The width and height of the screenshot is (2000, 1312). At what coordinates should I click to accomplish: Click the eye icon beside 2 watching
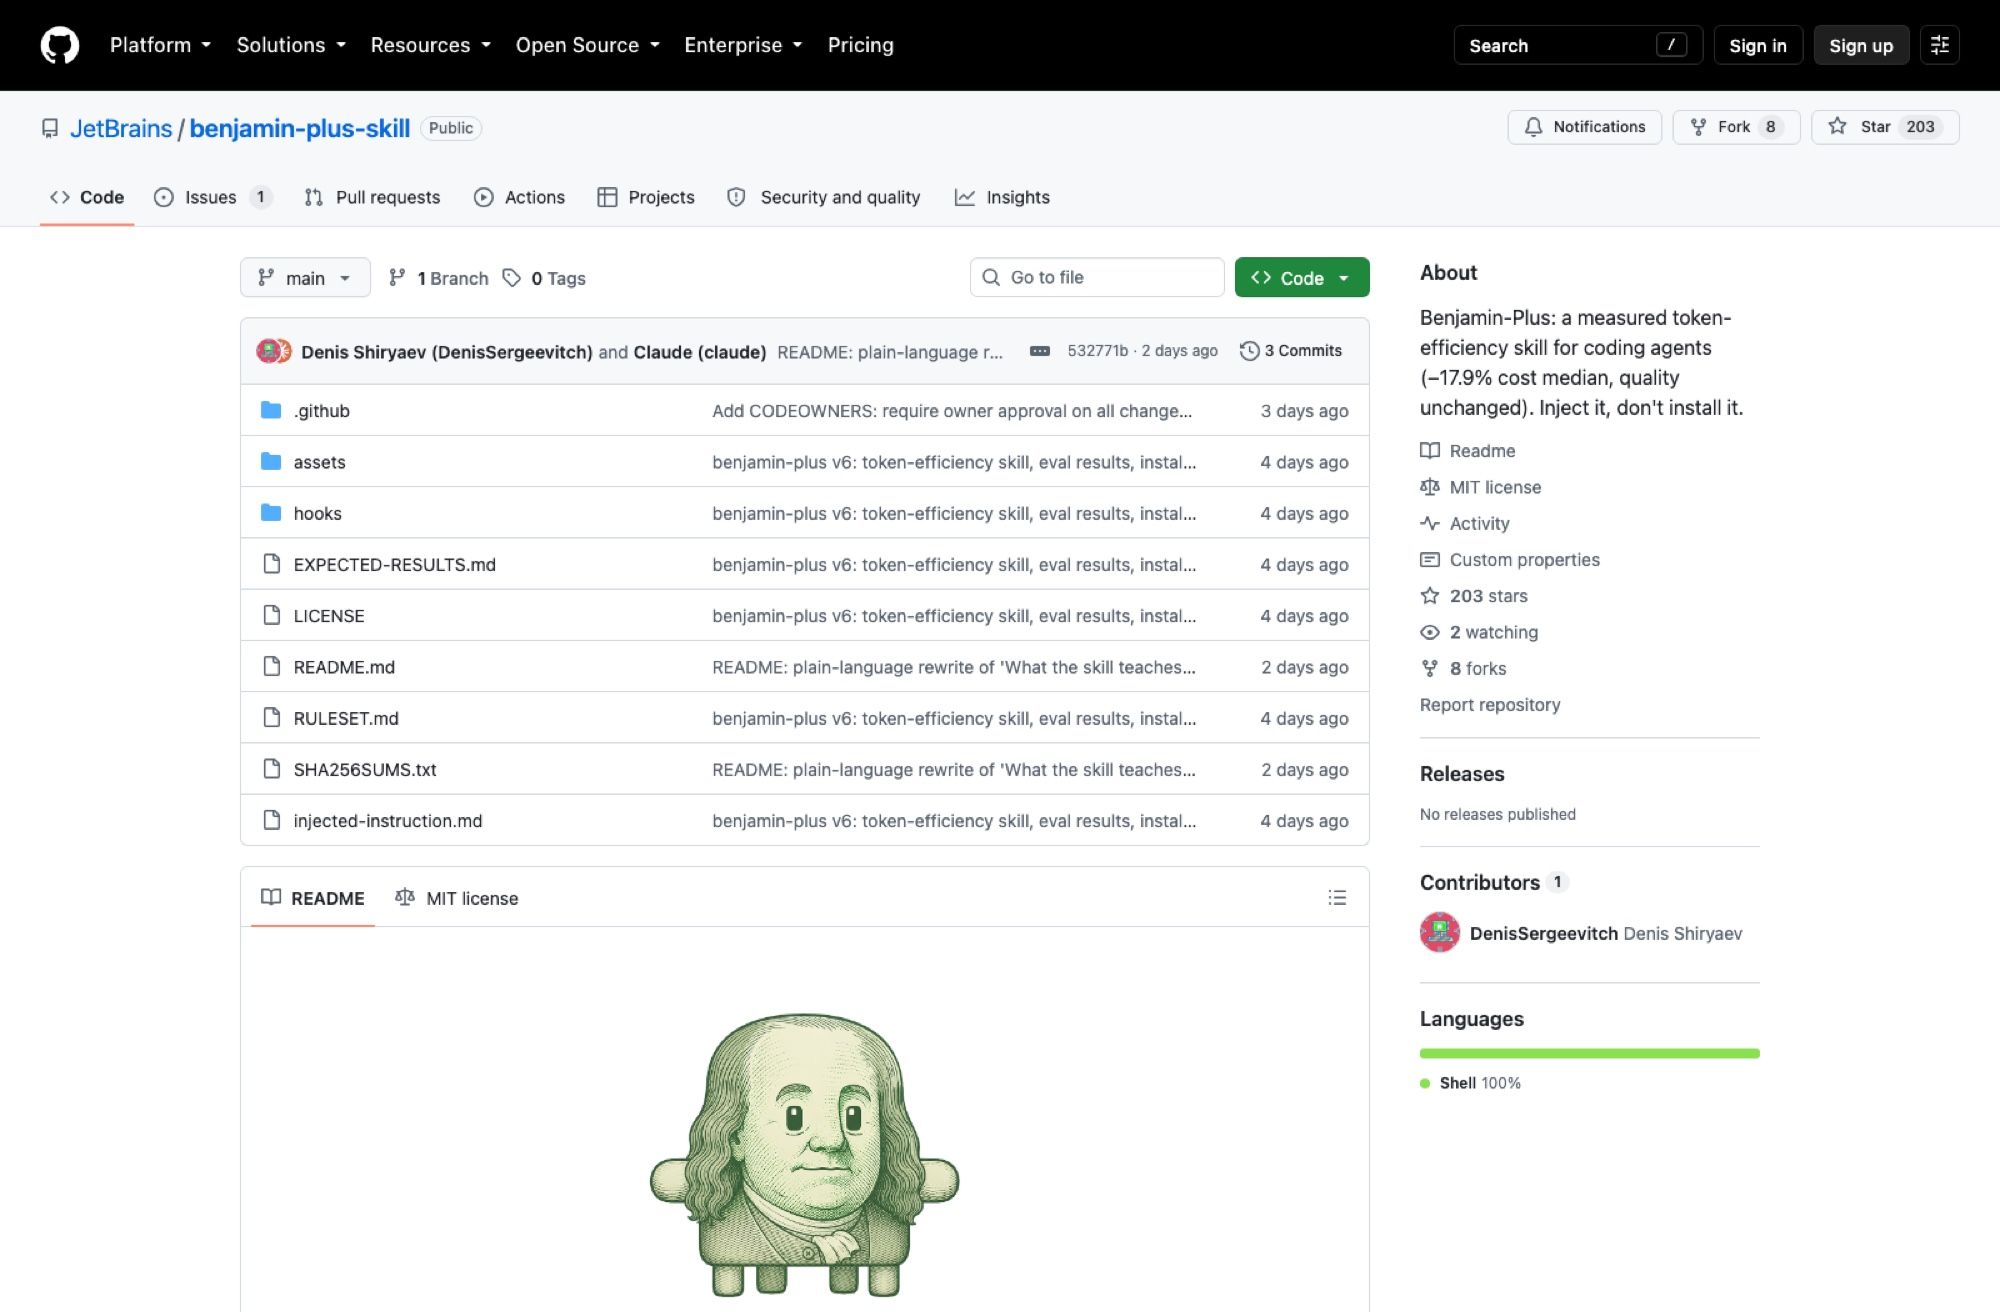click(x=1430, y=632)
